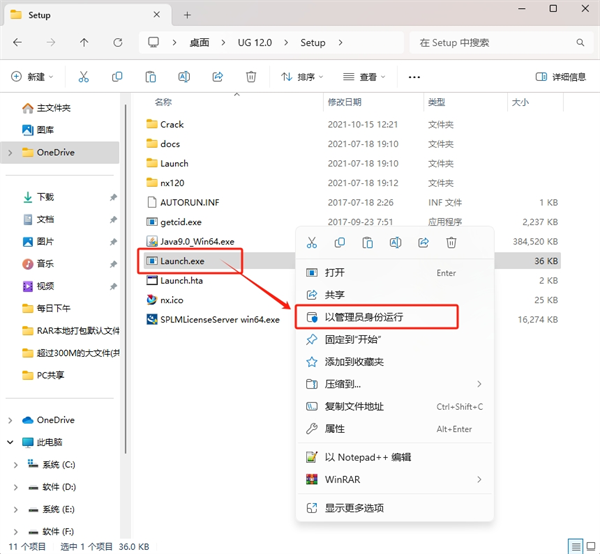Open the Crack folder
Viewport: 600px width, 554px height.
pos(172,125)
